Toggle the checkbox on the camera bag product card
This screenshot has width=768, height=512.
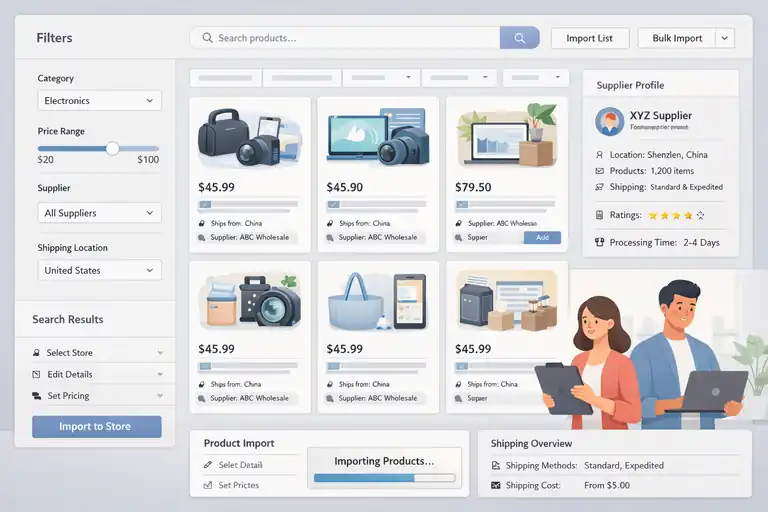click(x=205, y=204)
